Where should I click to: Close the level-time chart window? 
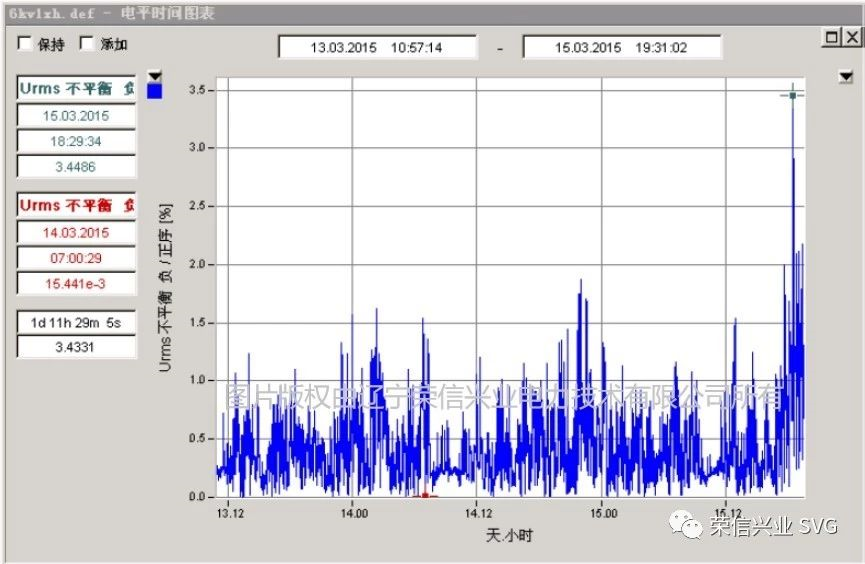click(851, 37)
